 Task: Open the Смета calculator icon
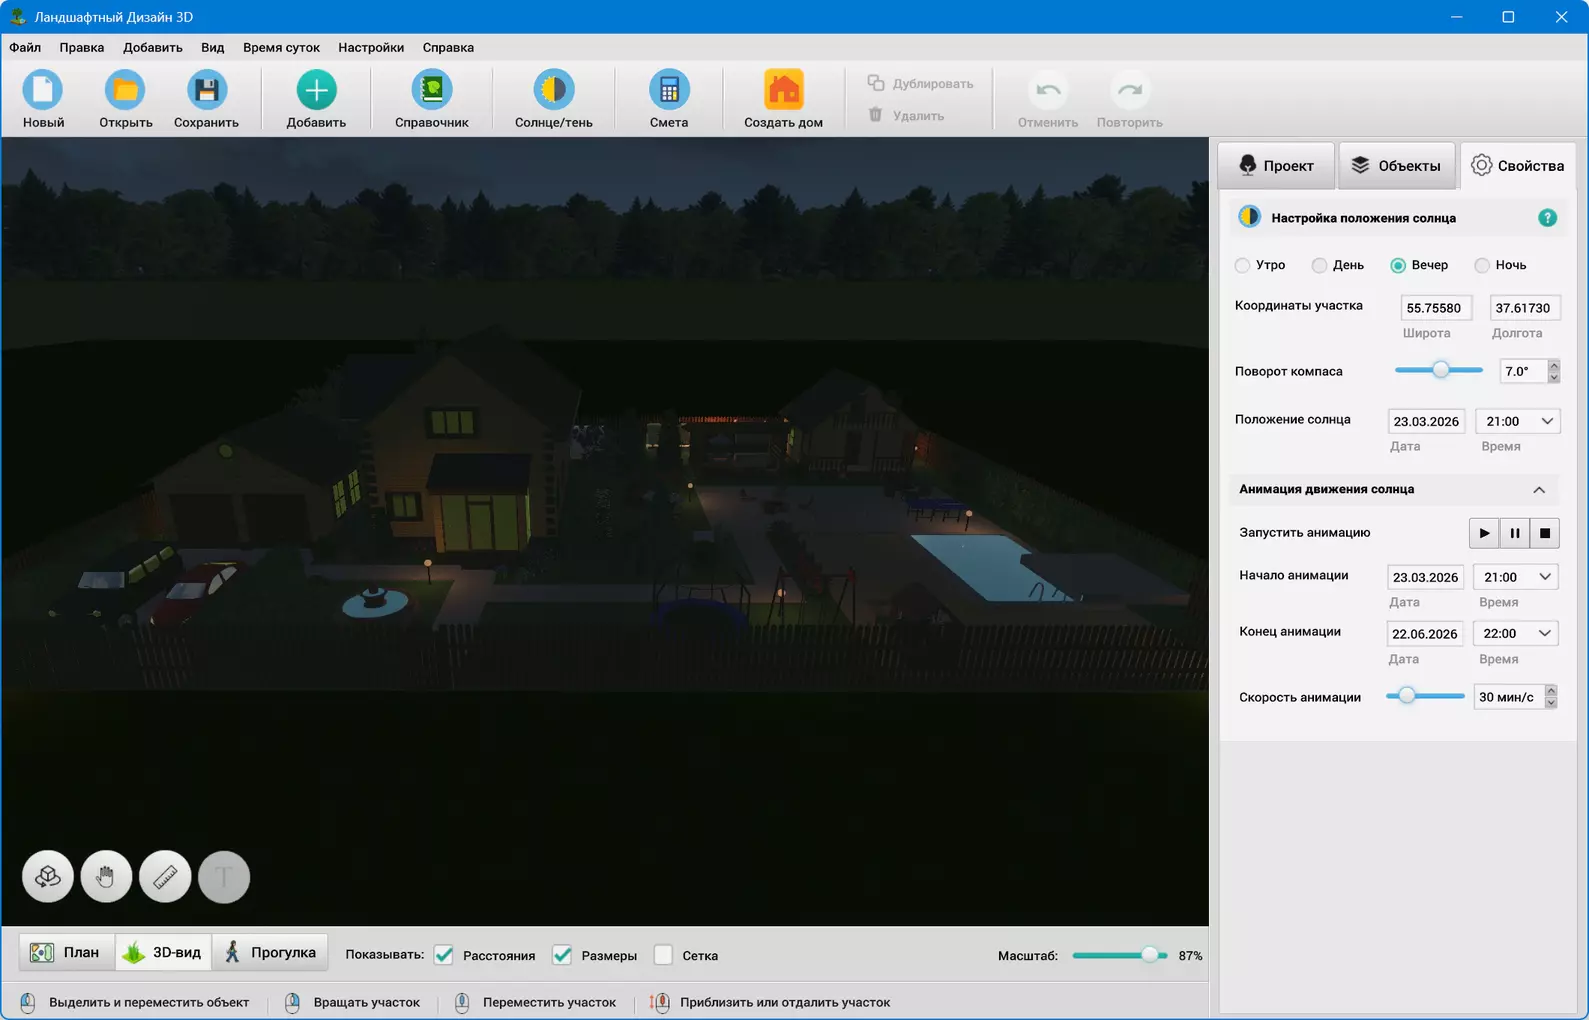pyautogui.click(x=669, y=90)
